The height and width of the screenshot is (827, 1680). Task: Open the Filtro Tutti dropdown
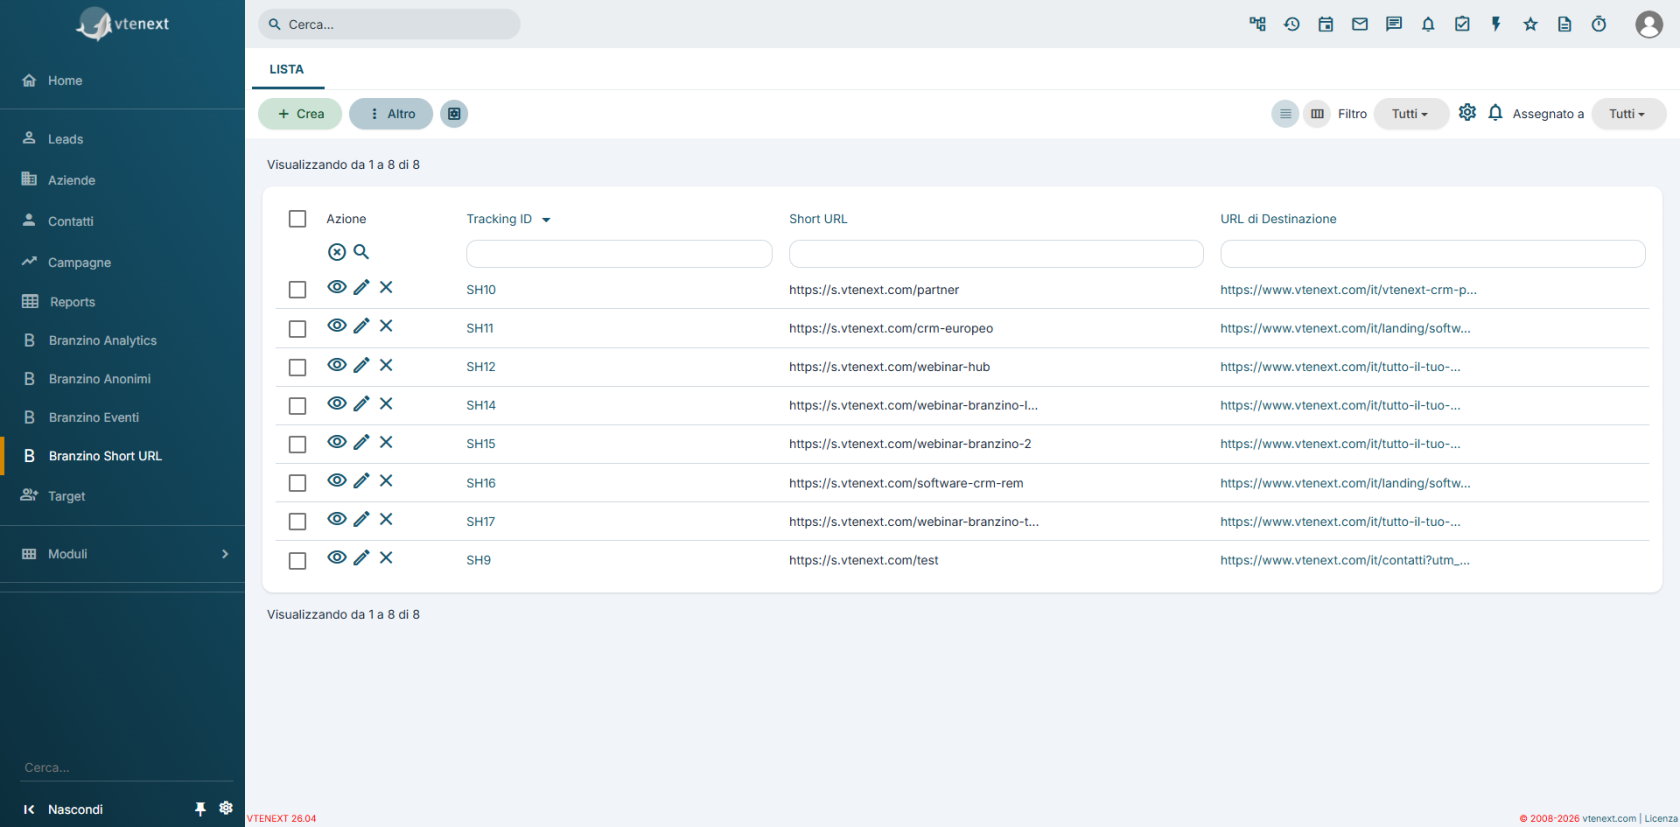[x=1411, y=114]
